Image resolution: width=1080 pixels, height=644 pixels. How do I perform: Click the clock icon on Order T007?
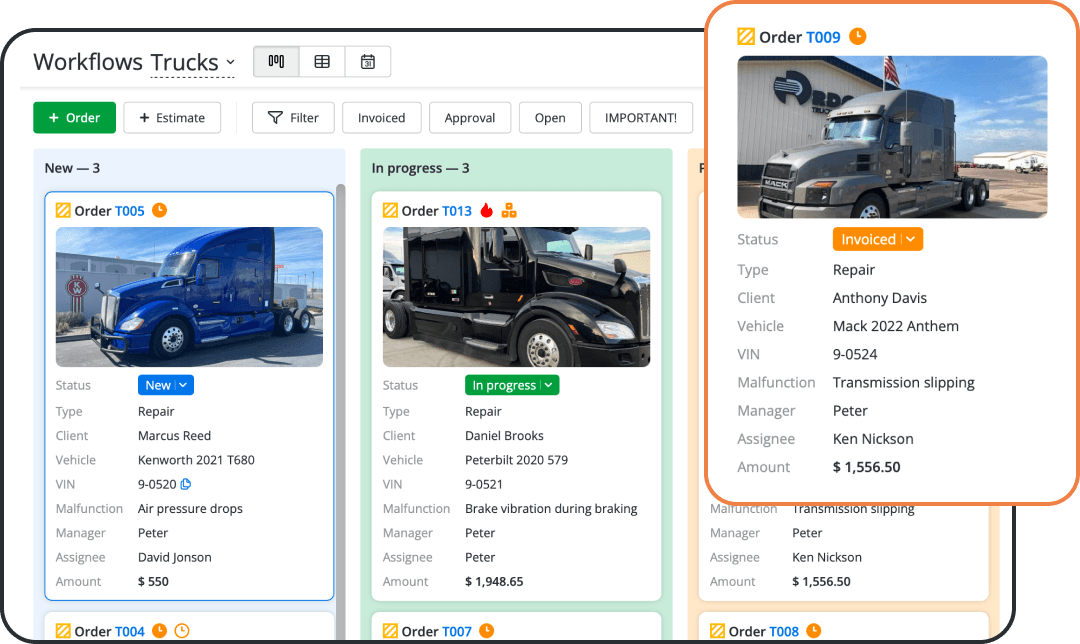click(486, 630)
